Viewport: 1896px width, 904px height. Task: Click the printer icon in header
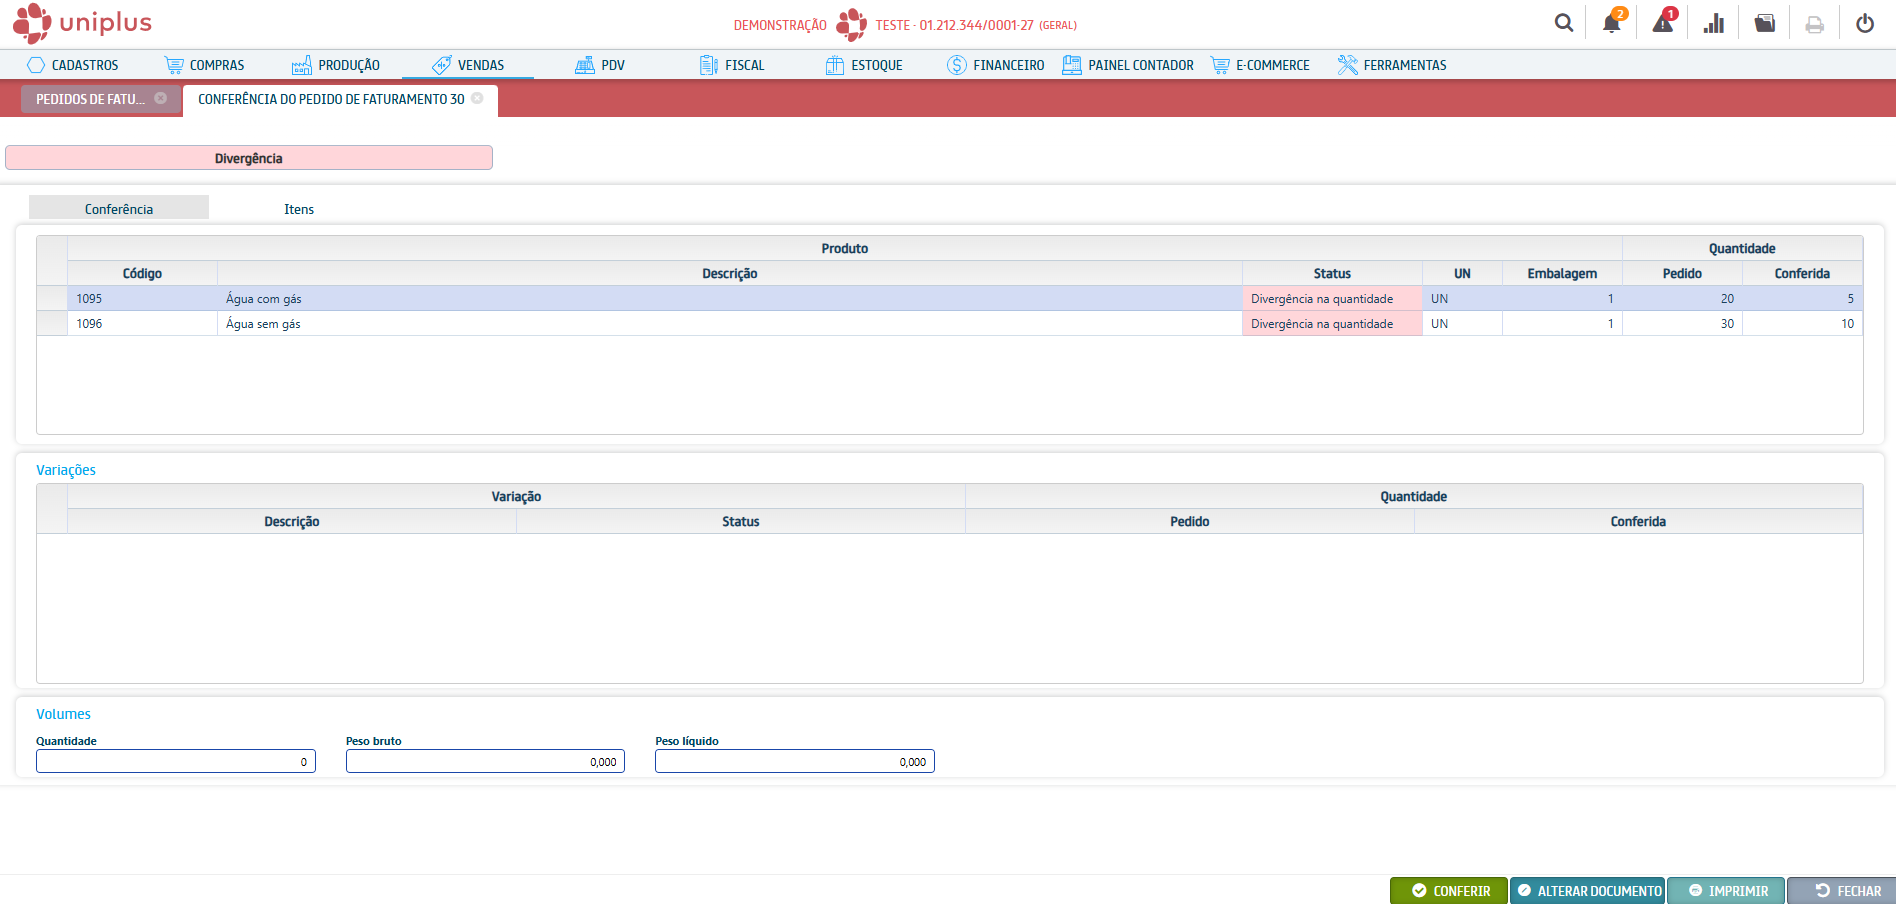[x=1814, y=25]
